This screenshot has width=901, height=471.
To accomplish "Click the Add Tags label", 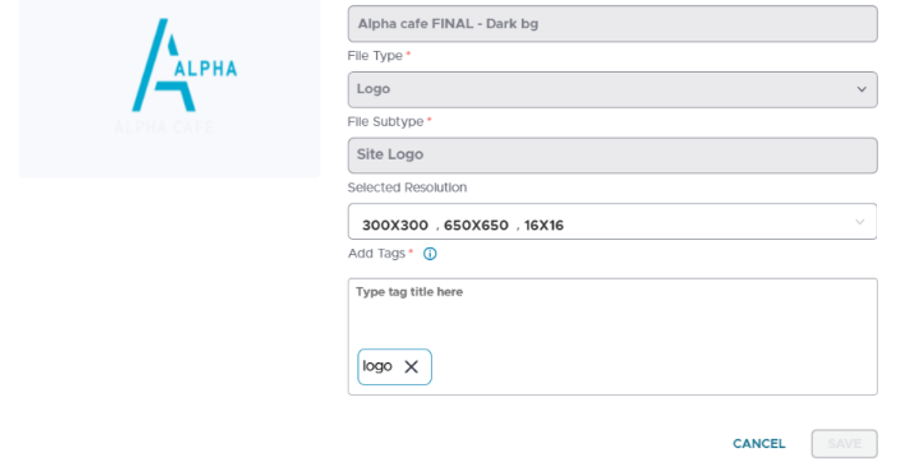I will point(376,254).
